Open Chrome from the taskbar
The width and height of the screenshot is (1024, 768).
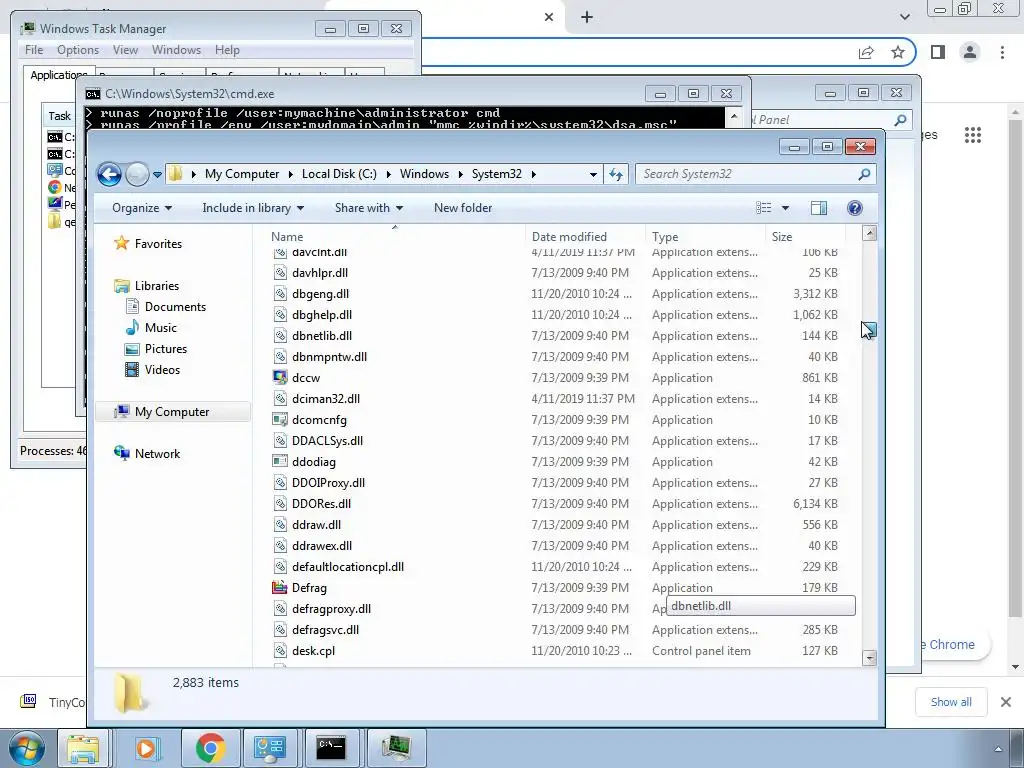pyautogui.click(x=210, y=748)
